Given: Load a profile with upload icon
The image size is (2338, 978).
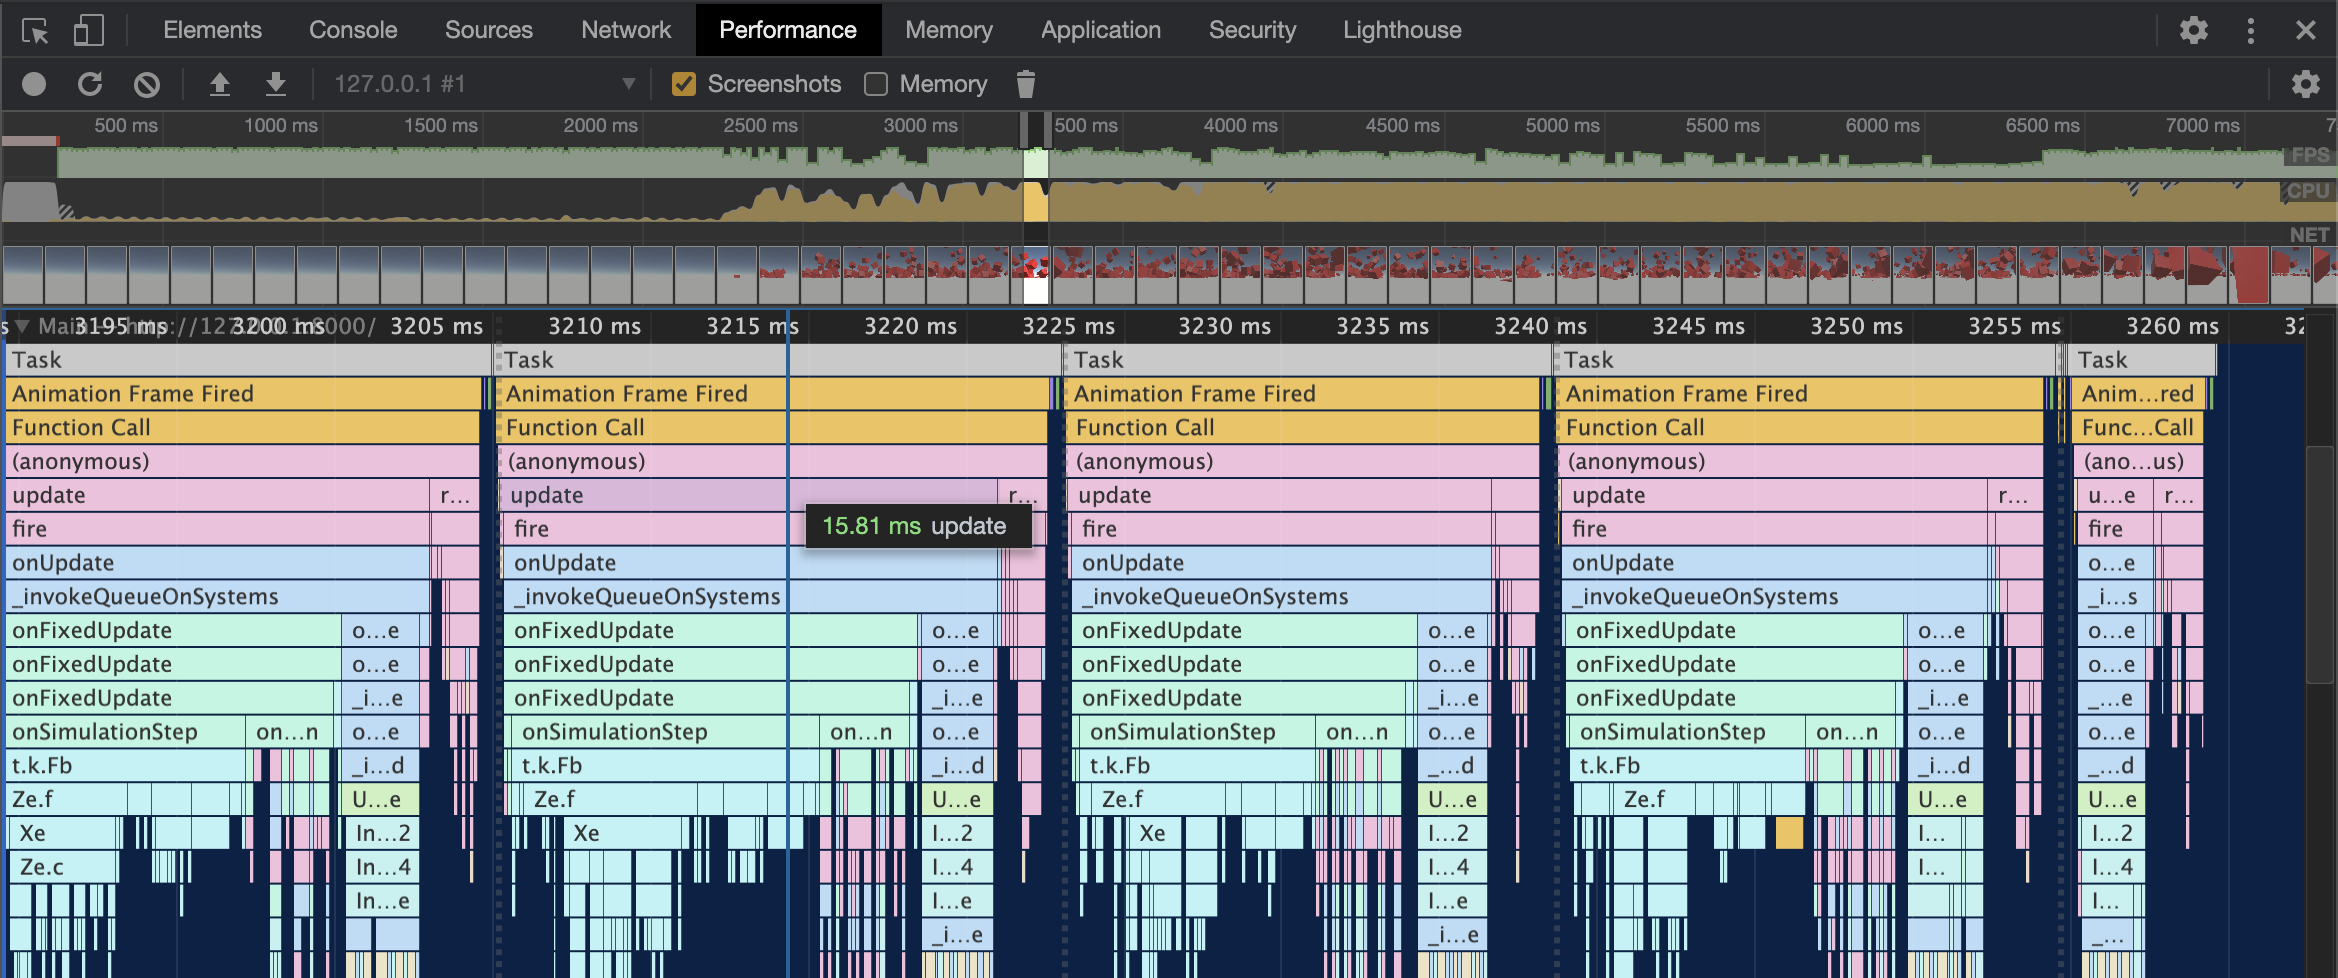Looking at the screenshot, I should pyautogui.click(x=219, y=84).
